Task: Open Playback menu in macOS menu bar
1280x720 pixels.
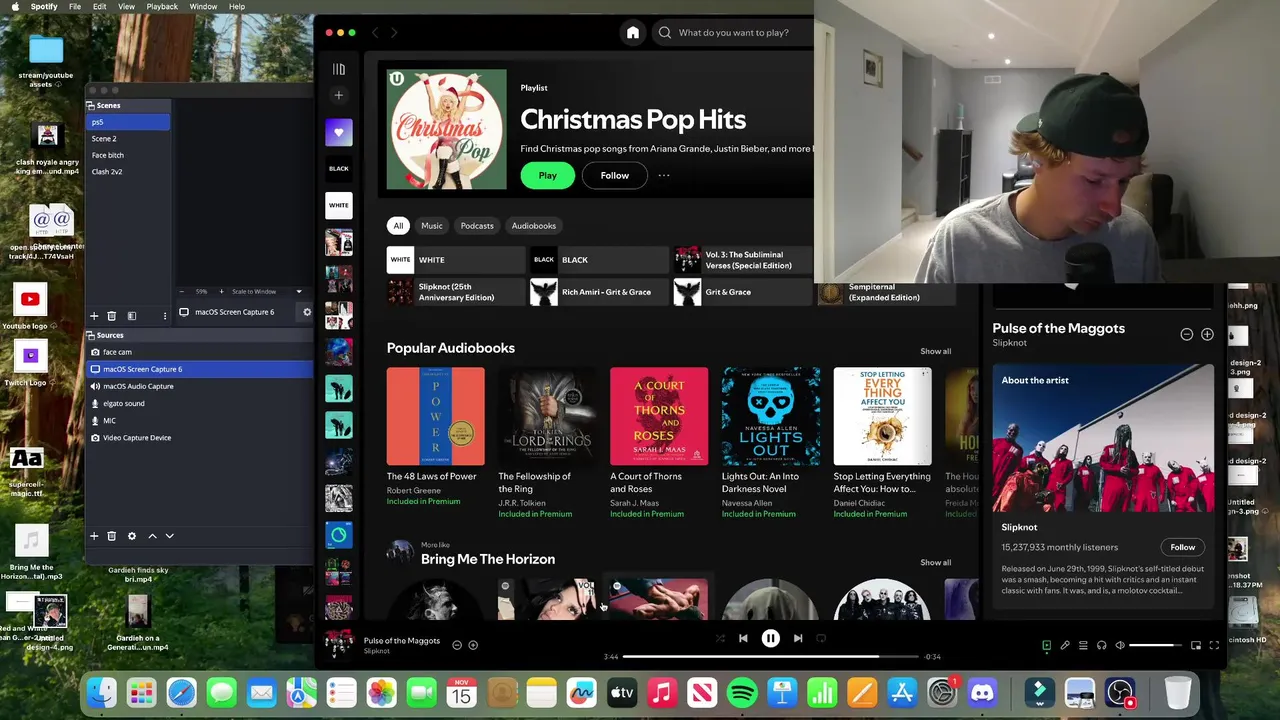Action: (x=162, y=6)
